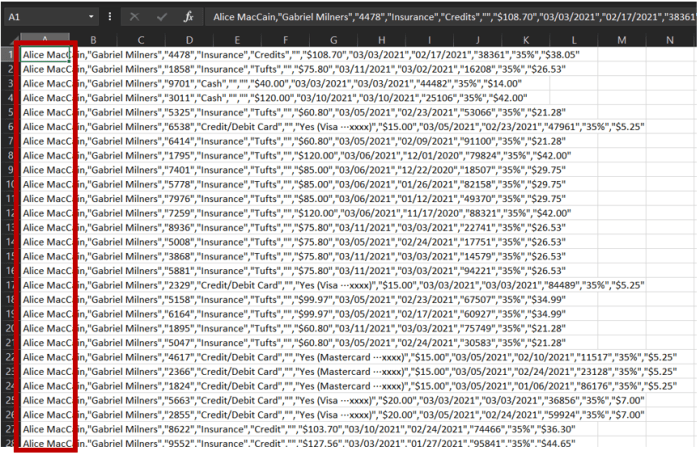Select column N header
The height and width of the screenshot is (455, 700).
670,40
